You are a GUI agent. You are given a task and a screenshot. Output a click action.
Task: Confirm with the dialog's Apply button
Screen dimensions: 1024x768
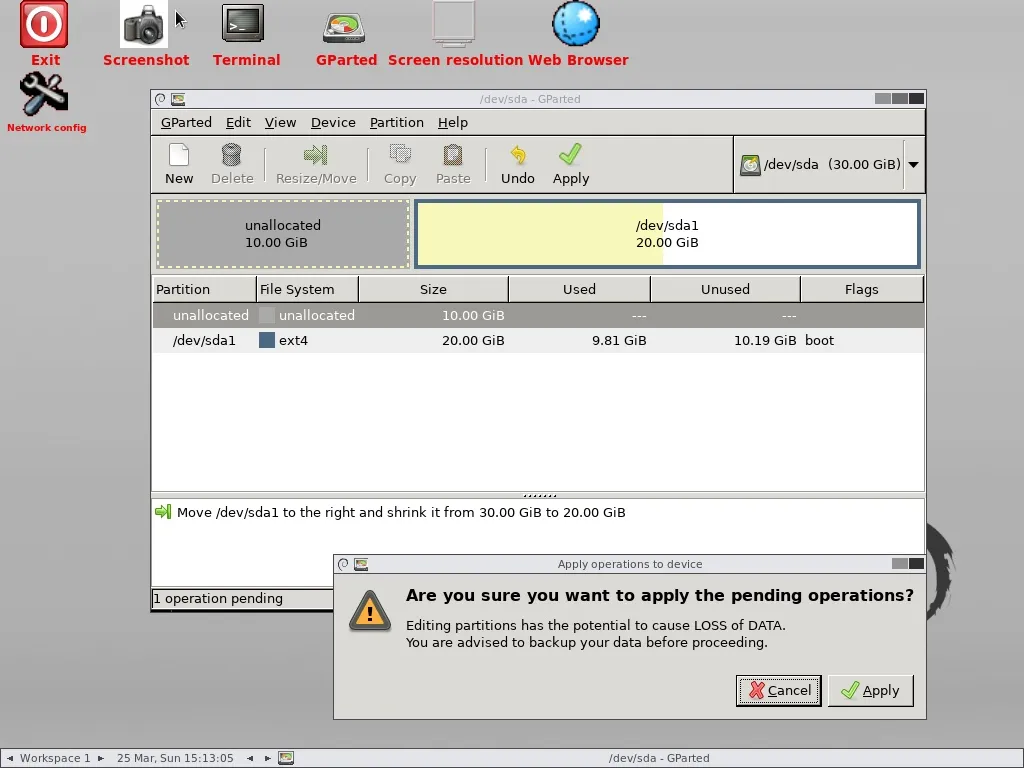tap(870, 690)
